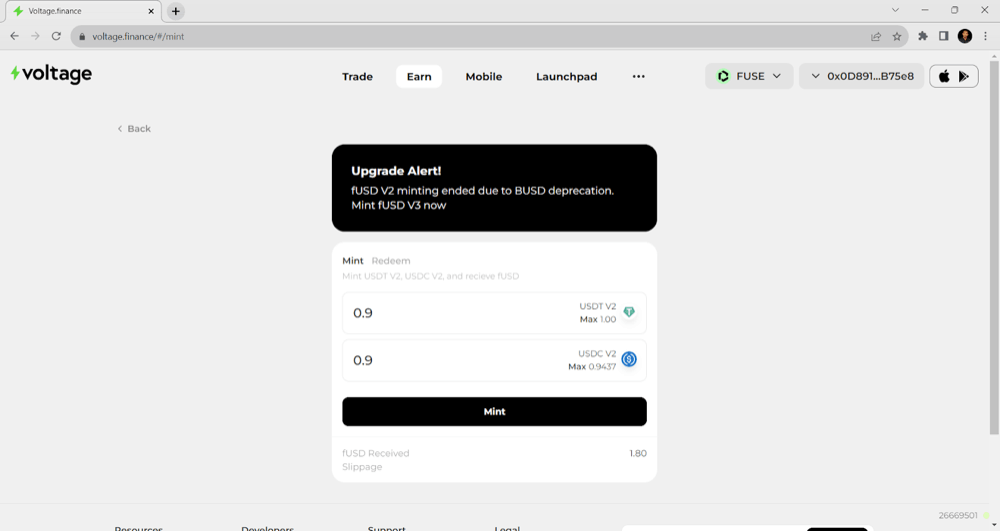Go back in browser history
This screenshot has width=1000, height=531.
coord(15,36)
